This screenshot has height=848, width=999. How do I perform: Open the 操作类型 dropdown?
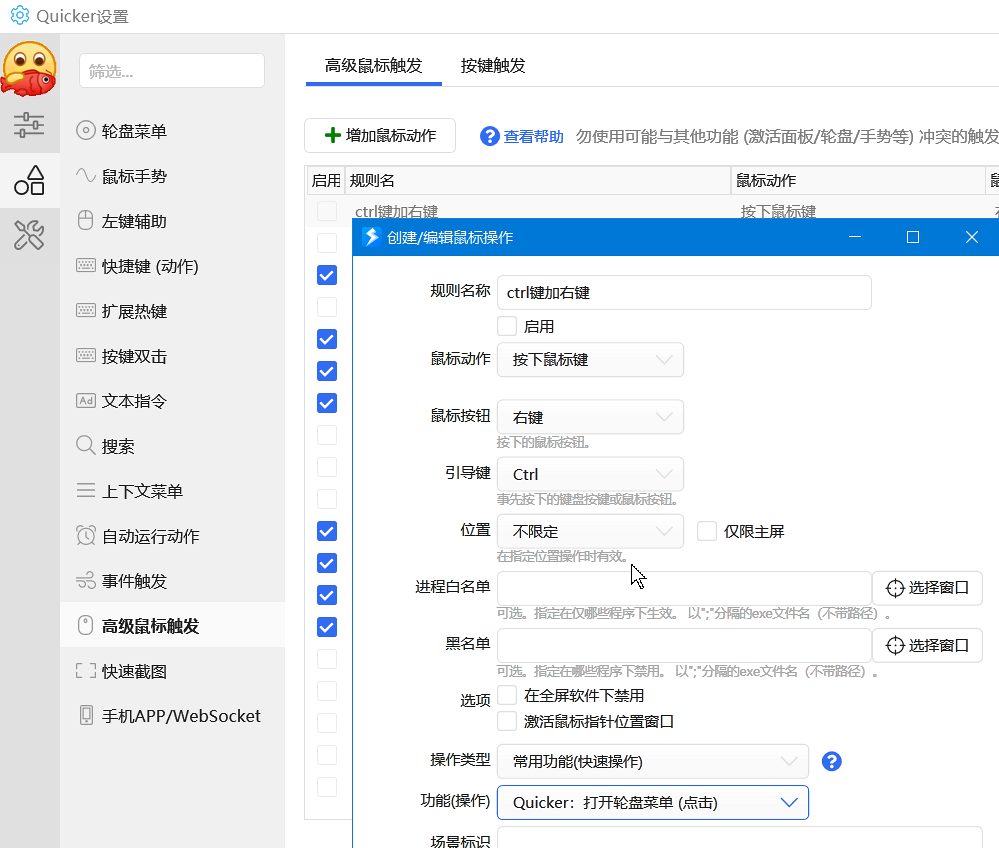[x=652, y=761]
